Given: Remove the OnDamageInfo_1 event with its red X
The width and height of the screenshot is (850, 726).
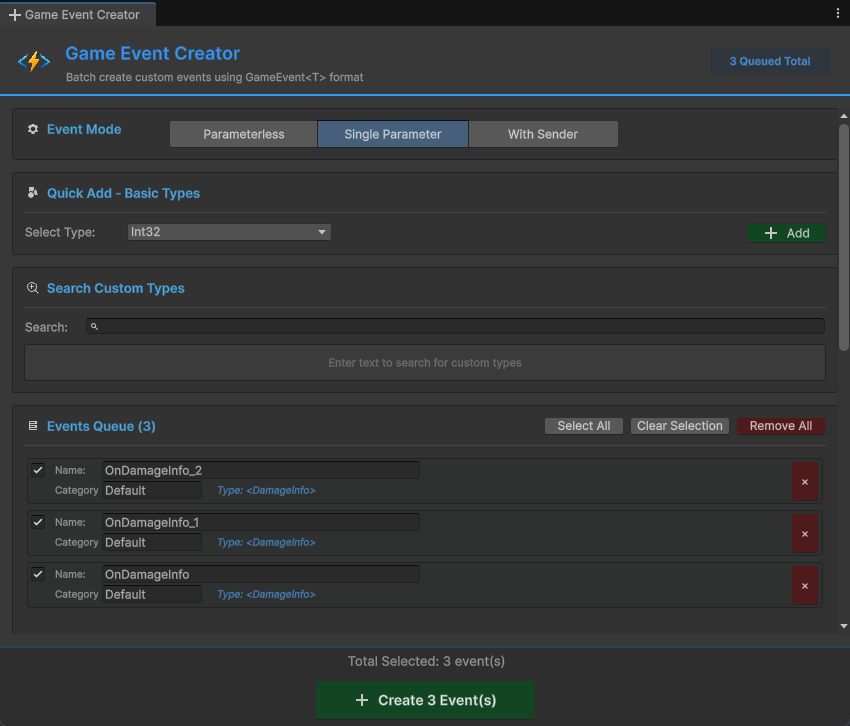Looking at the screenshot, I should 805,533.
